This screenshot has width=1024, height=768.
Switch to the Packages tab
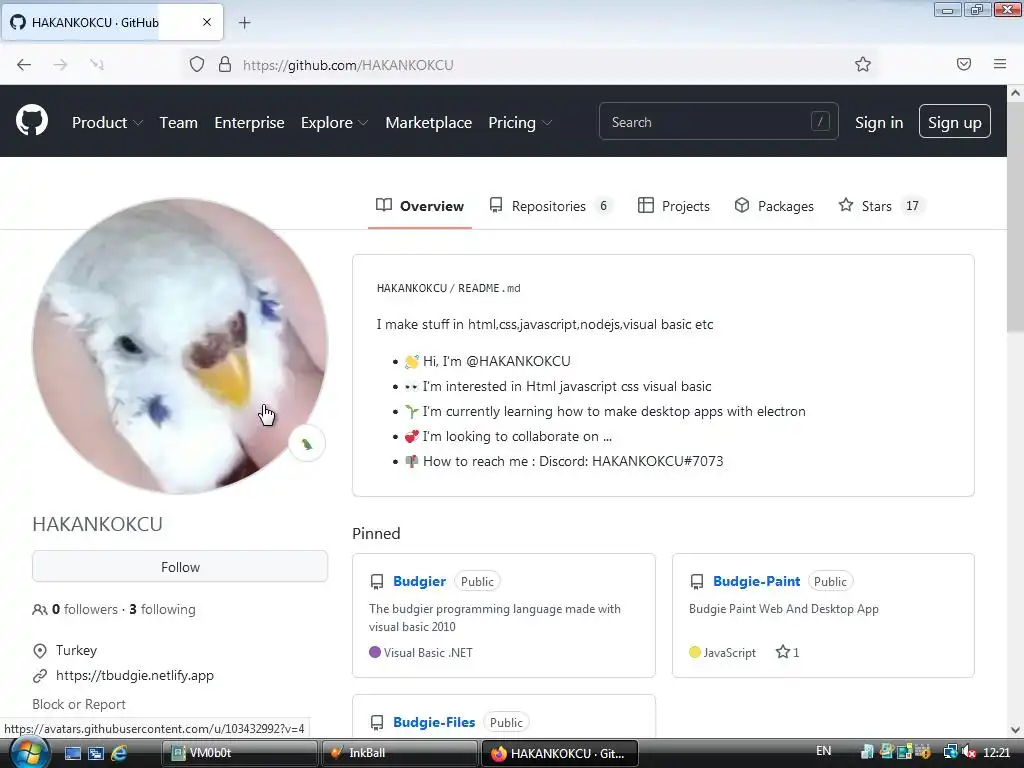[x=774, y=206]
